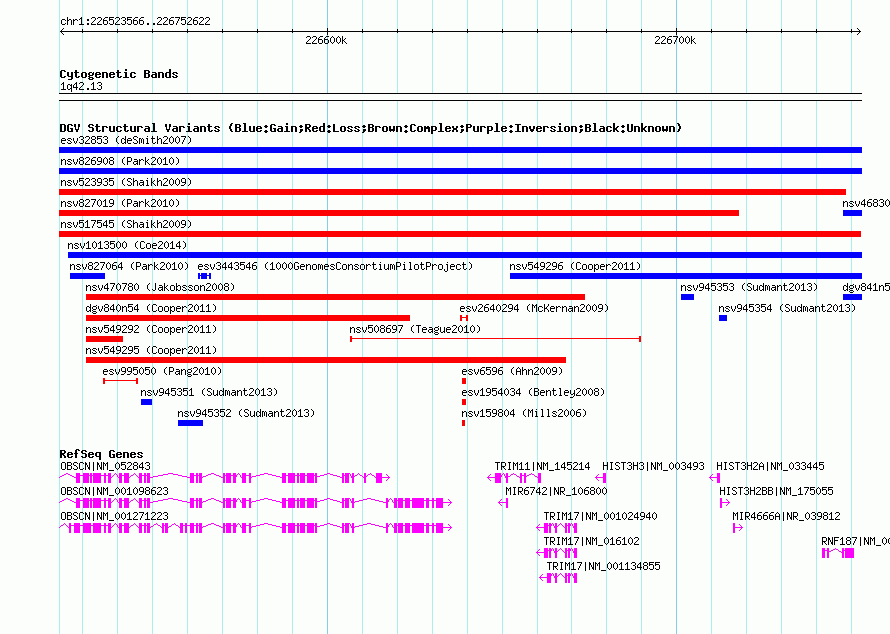890x634 pixels.
Task: Click the dgv840n54 (Cooper2011) red bar
Action: [x=247, y=318]
